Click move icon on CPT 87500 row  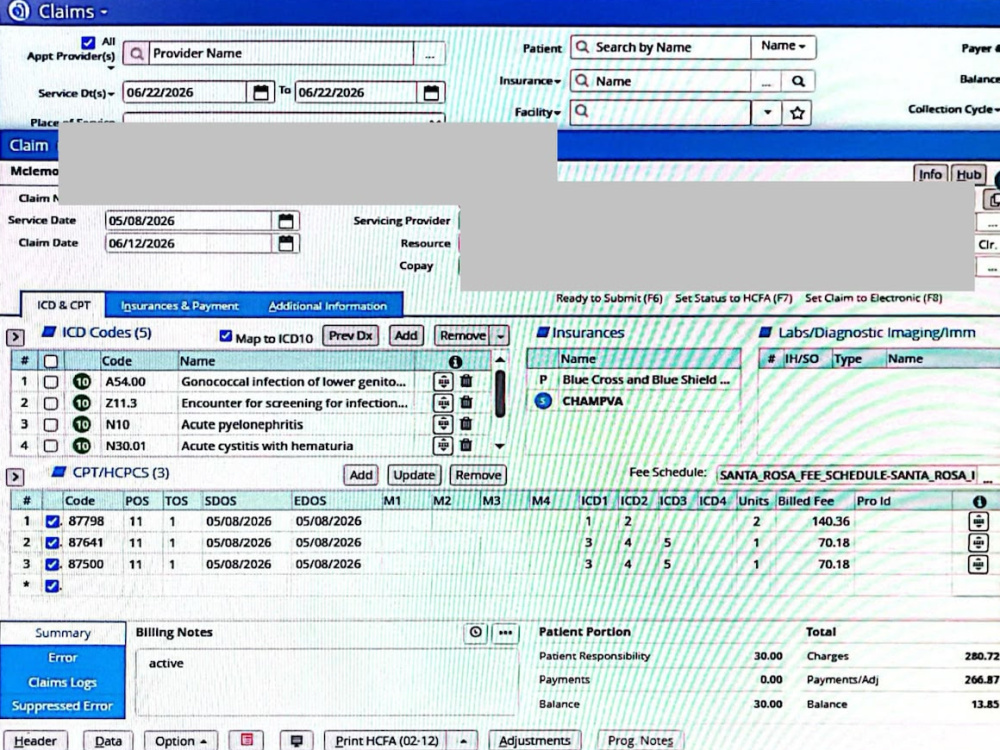click(978, 564)
